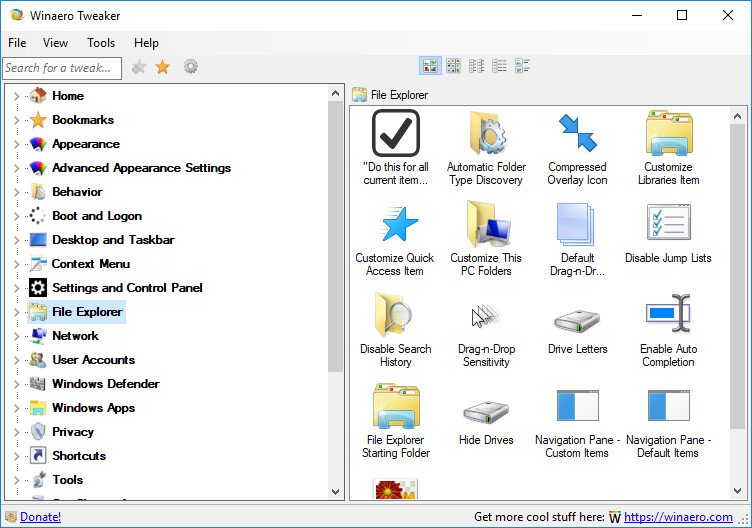Open Default Drag-n-Drop action tweak
Image resolution: width=752 pixels, height=528 pixels.
[577, 239]
